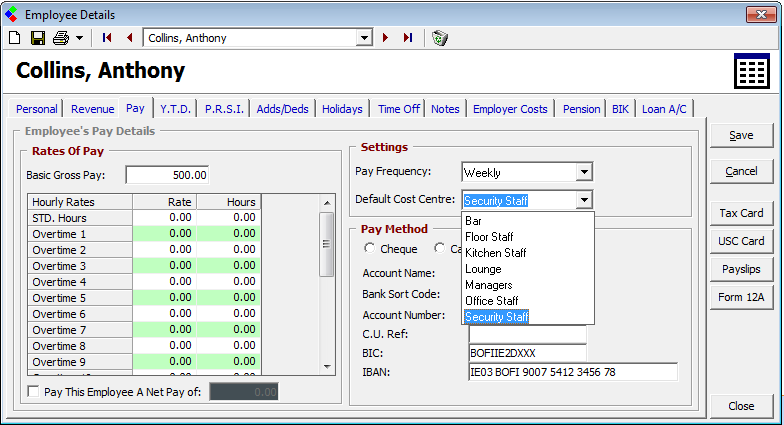This screenshot has height=425, width=784.
Task: Open the employee name selector dropdown
Action: point(364,38)
